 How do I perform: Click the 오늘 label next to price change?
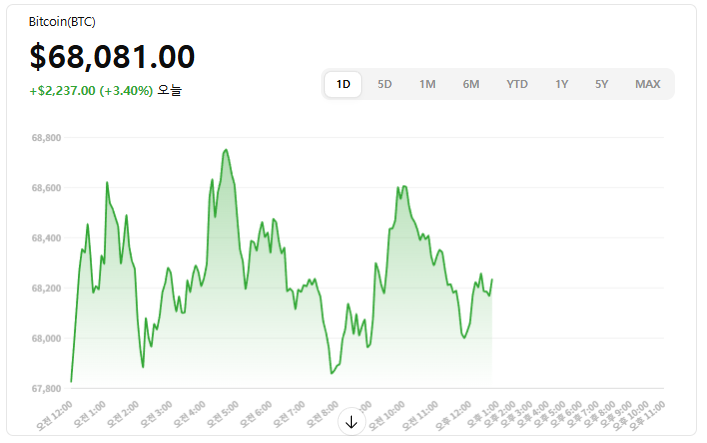170,91
